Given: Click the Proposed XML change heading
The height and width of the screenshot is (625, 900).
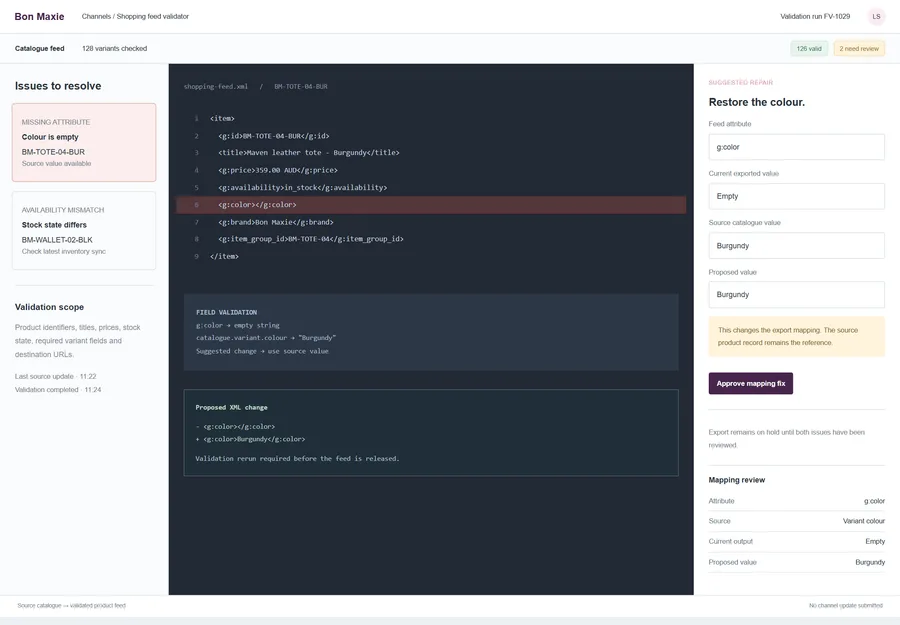Looking at the screenshot, I should coord(231,407).
